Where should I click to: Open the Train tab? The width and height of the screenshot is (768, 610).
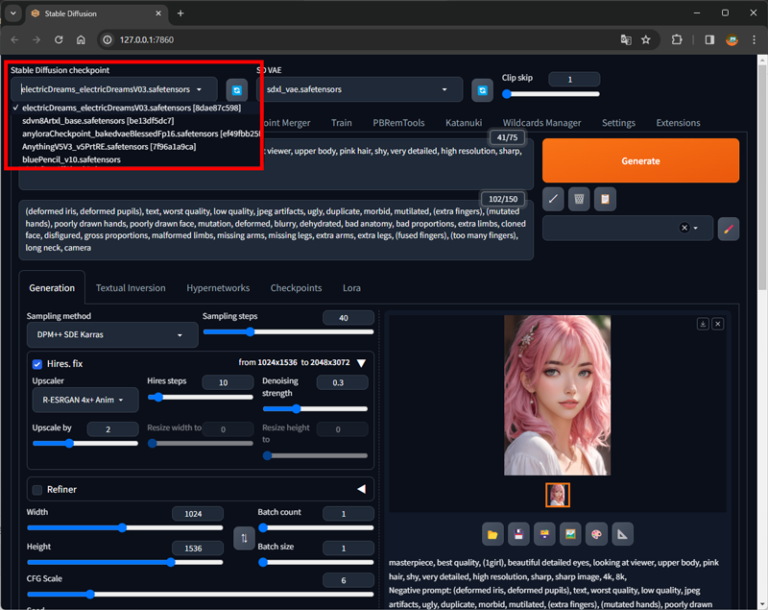tap(341, 123)
